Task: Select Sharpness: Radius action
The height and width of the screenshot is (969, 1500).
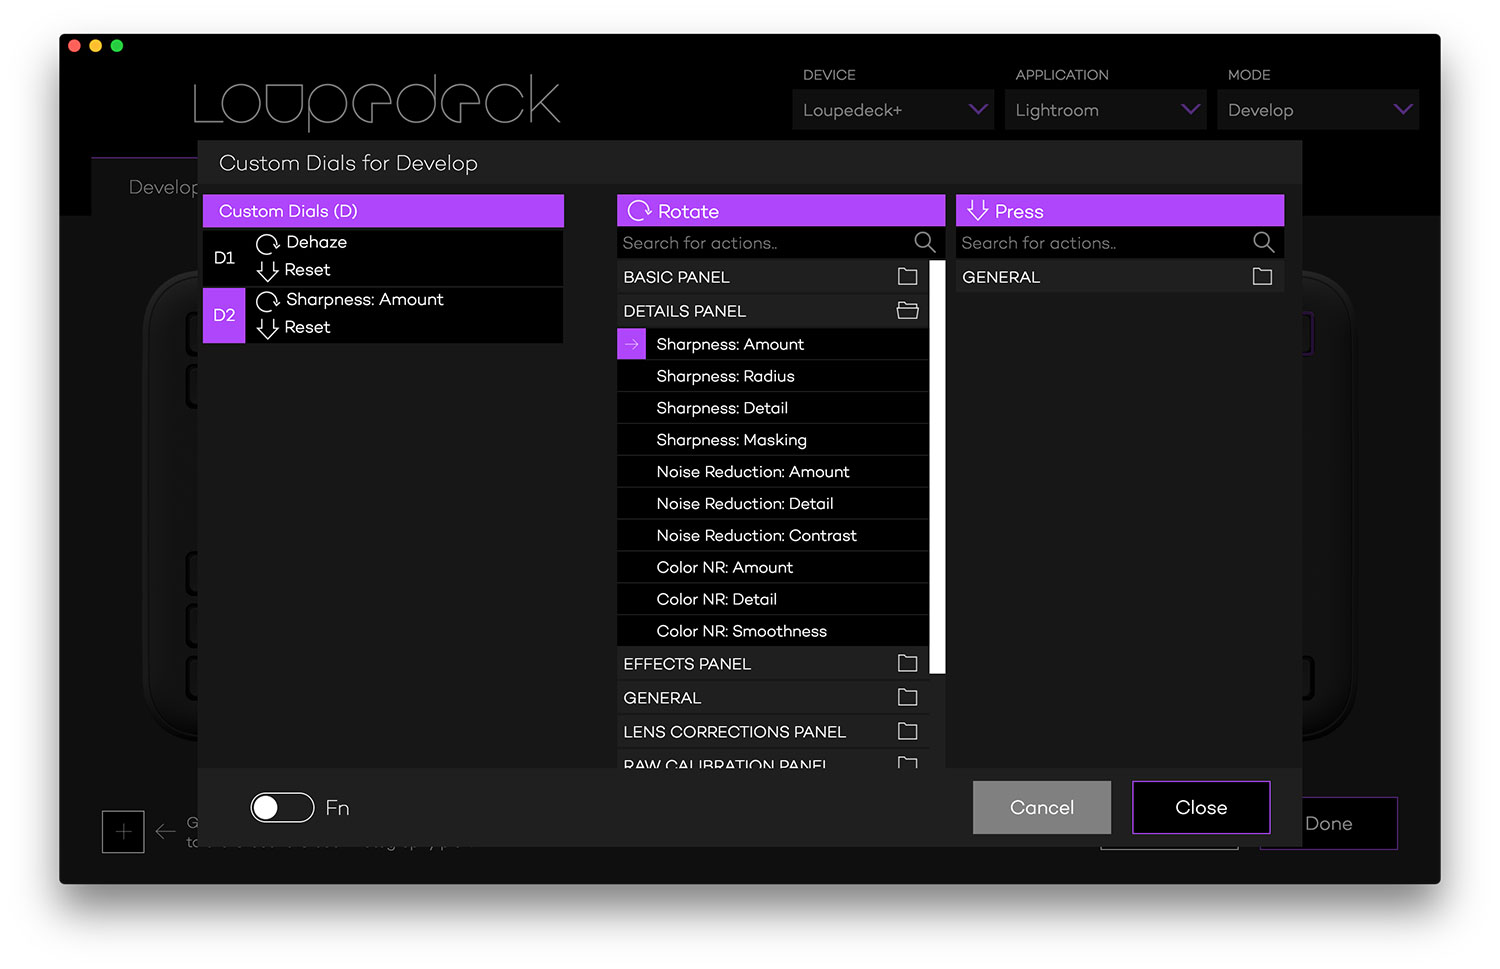Action: [x=773, y=376]
